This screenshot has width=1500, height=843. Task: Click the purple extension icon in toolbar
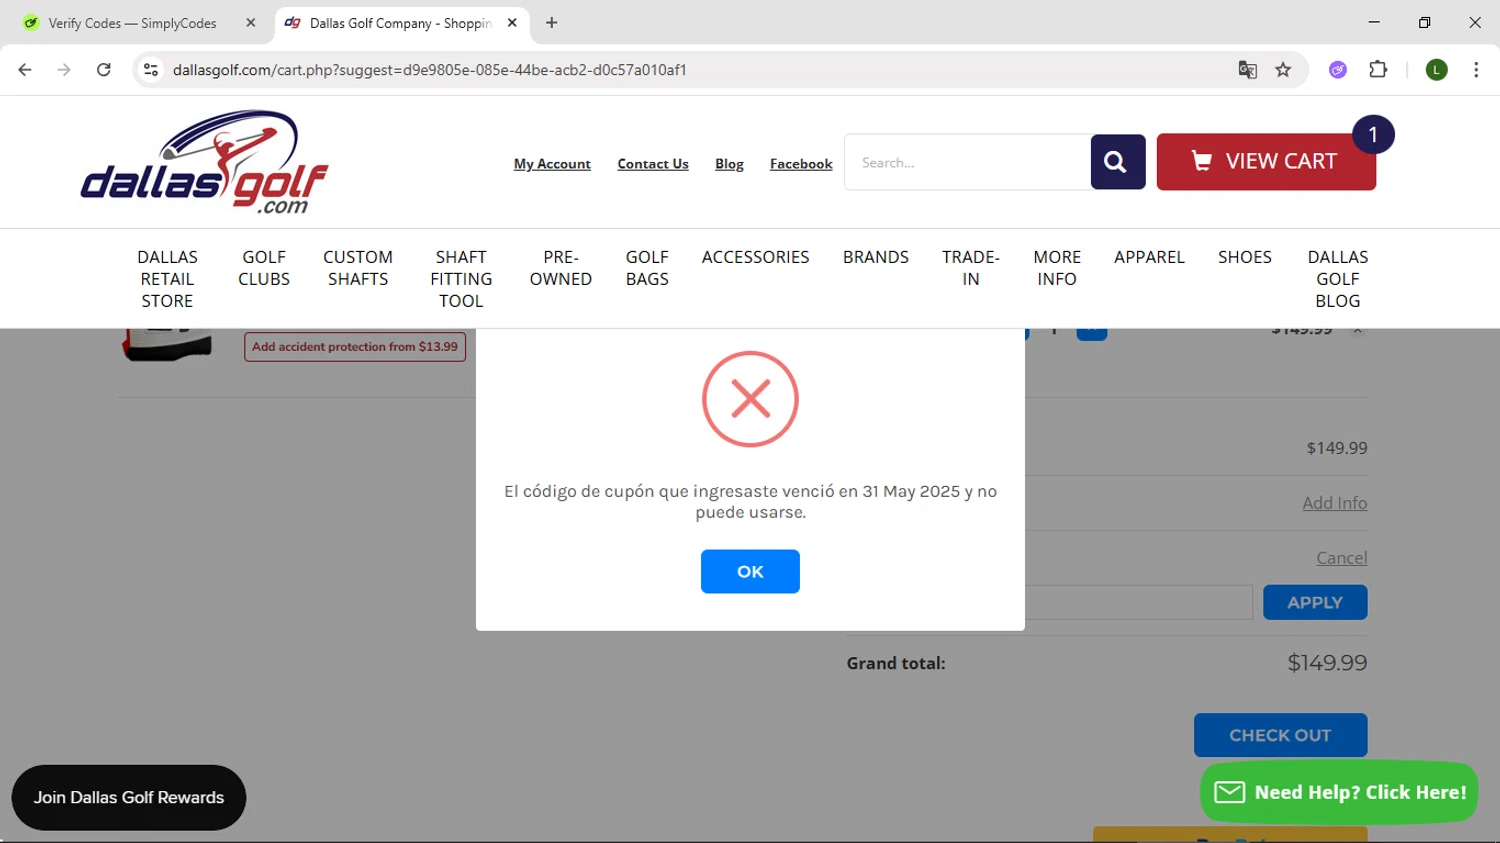point(1338,70)
